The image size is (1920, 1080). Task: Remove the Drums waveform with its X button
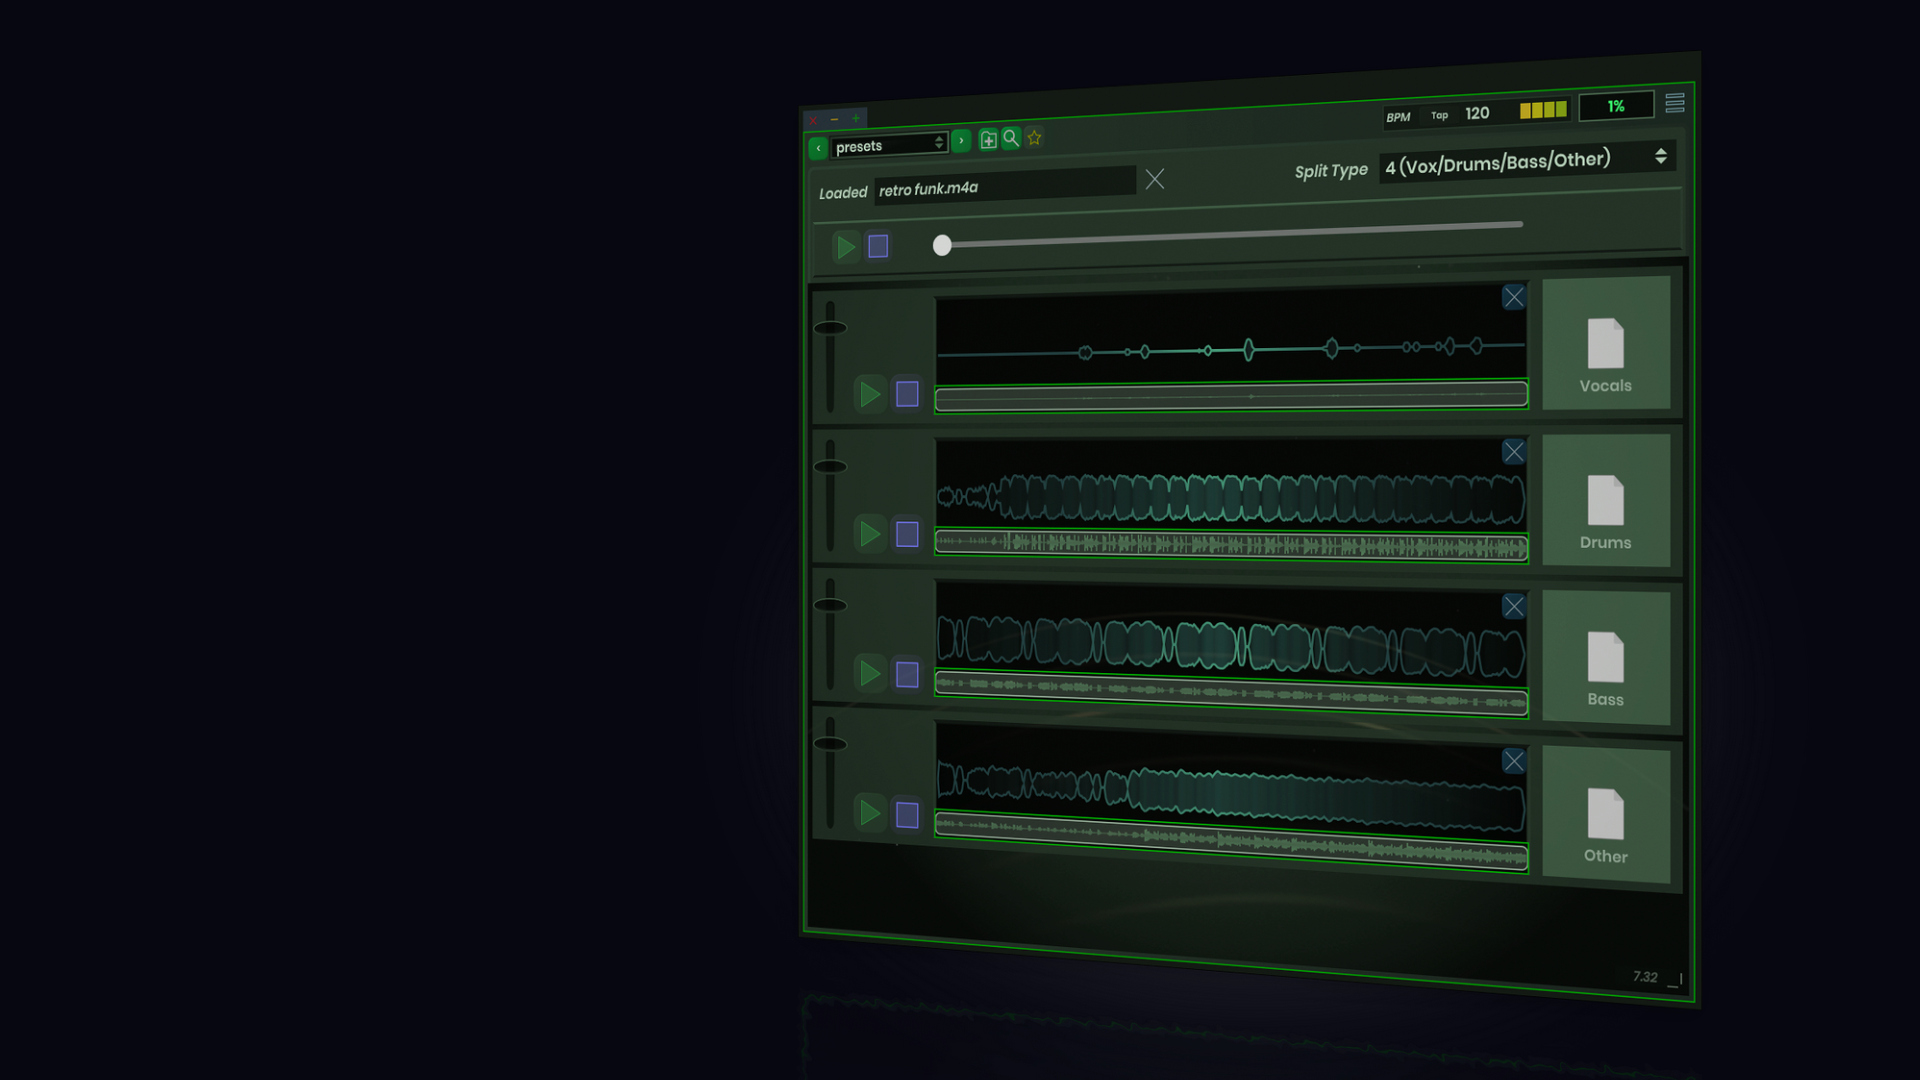1513,451
